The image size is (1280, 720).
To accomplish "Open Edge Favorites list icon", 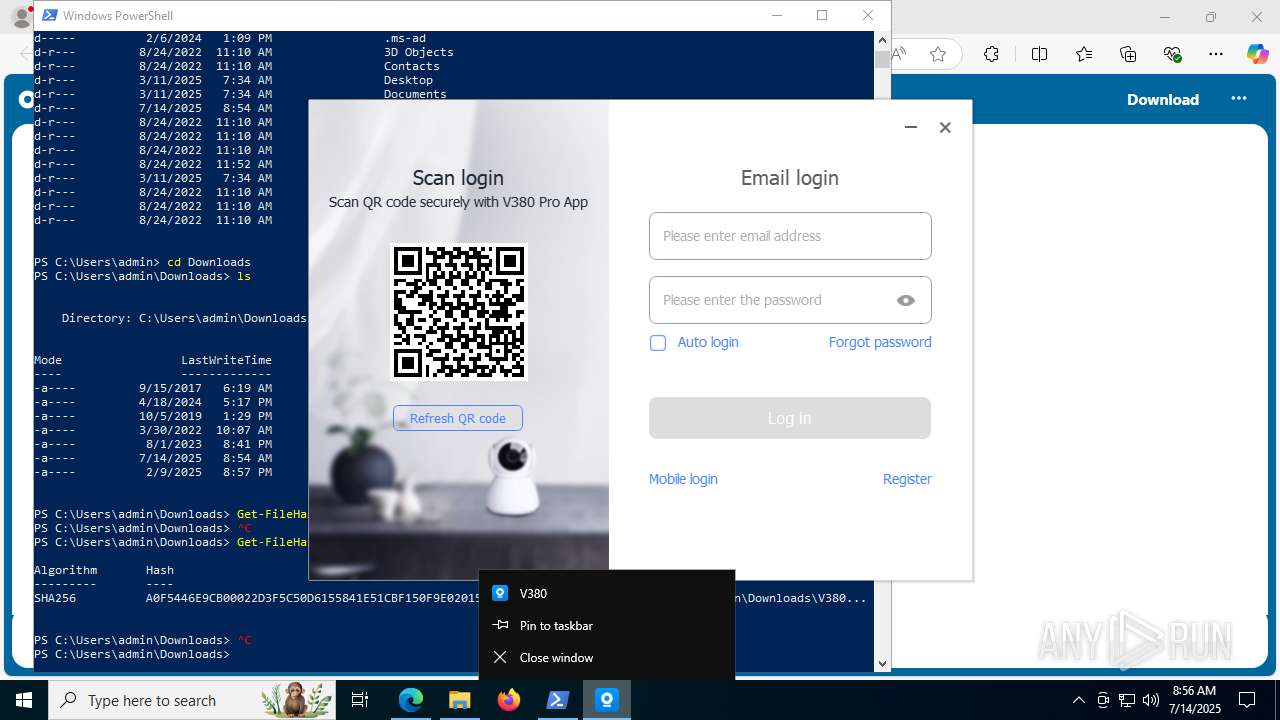I will [x=1084, y=54].
